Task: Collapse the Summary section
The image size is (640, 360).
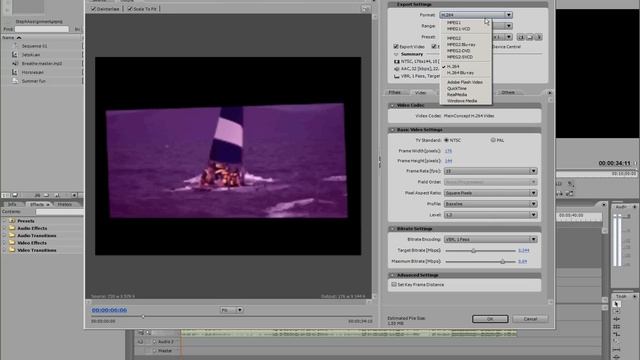Action: pyautogui.click(x=396, y=54)
